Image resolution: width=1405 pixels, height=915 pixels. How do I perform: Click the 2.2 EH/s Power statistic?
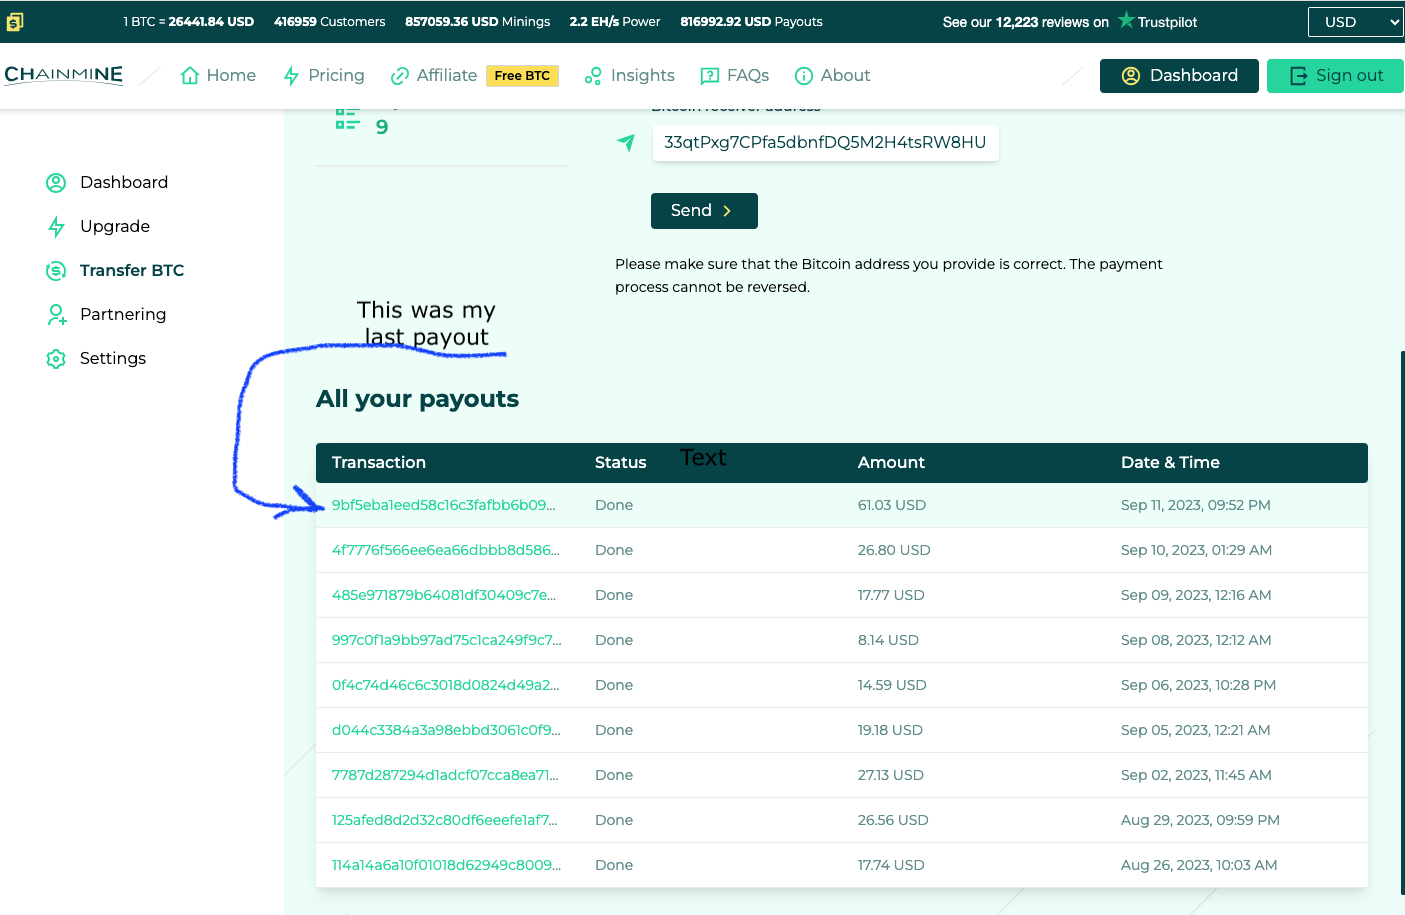tap(615, 22)
